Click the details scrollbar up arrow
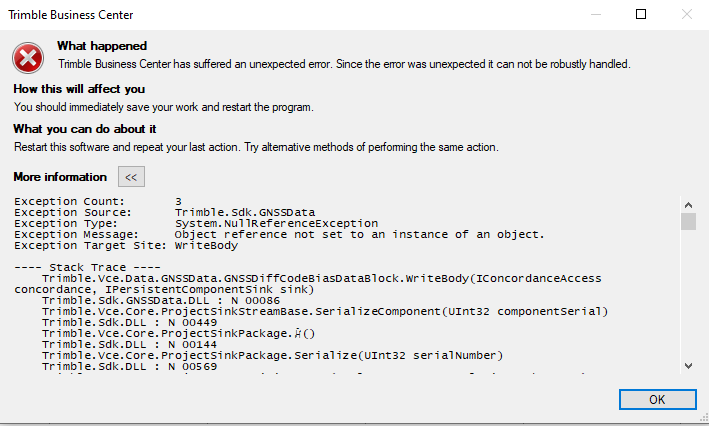Image resolution: width=709 pixels, height=426 pixels. (687, 203)
